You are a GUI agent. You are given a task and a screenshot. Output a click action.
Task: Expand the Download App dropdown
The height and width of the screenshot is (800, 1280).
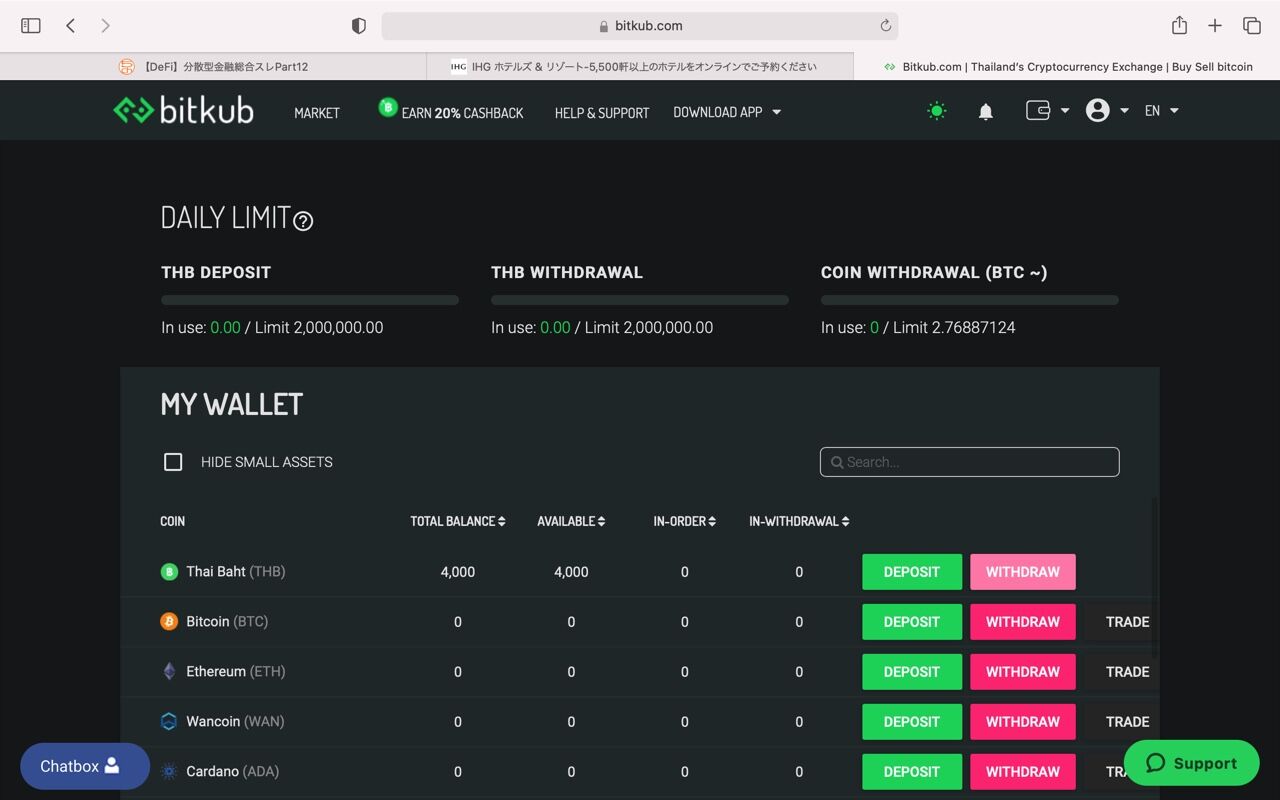tap(727, 112)
